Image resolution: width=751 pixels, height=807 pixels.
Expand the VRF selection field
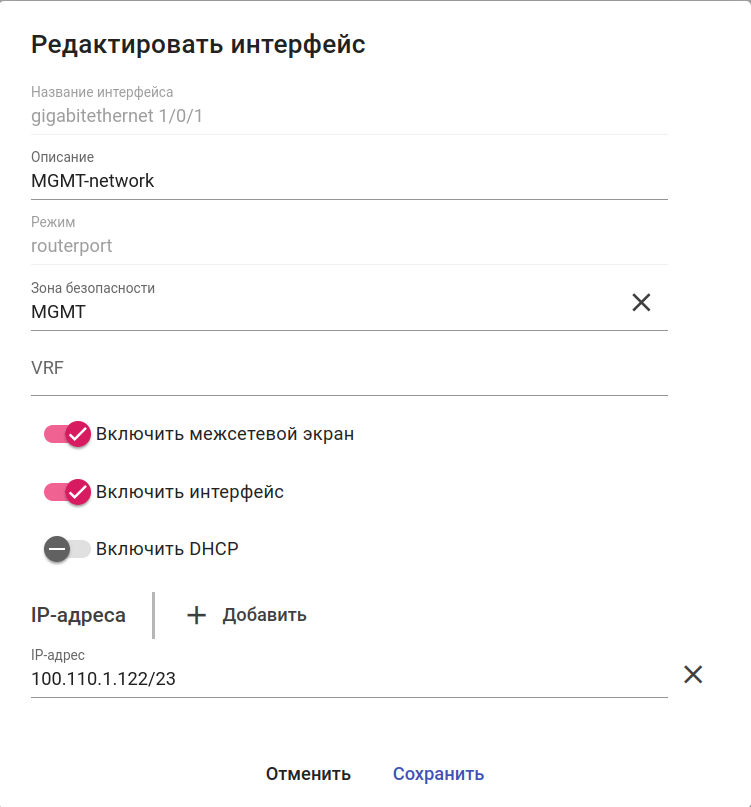pyautogui.click(x=349, y=369)
